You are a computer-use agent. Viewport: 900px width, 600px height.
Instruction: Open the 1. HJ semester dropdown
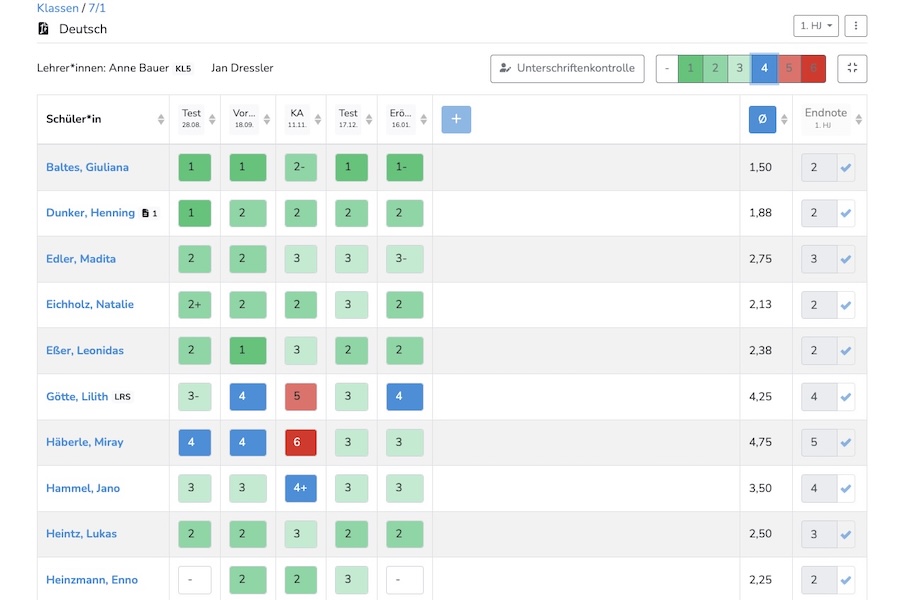click(x=816, y=26)
